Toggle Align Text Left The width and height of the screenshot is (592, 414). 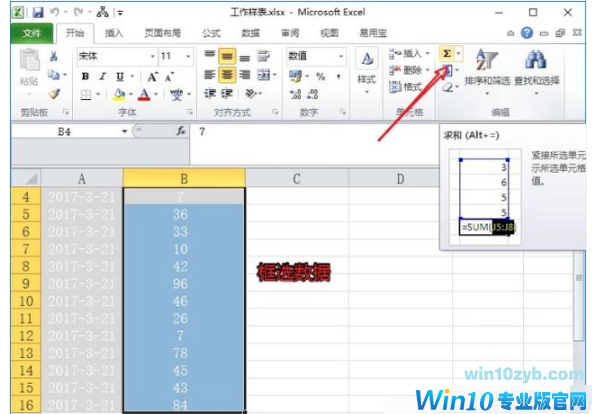209,75
